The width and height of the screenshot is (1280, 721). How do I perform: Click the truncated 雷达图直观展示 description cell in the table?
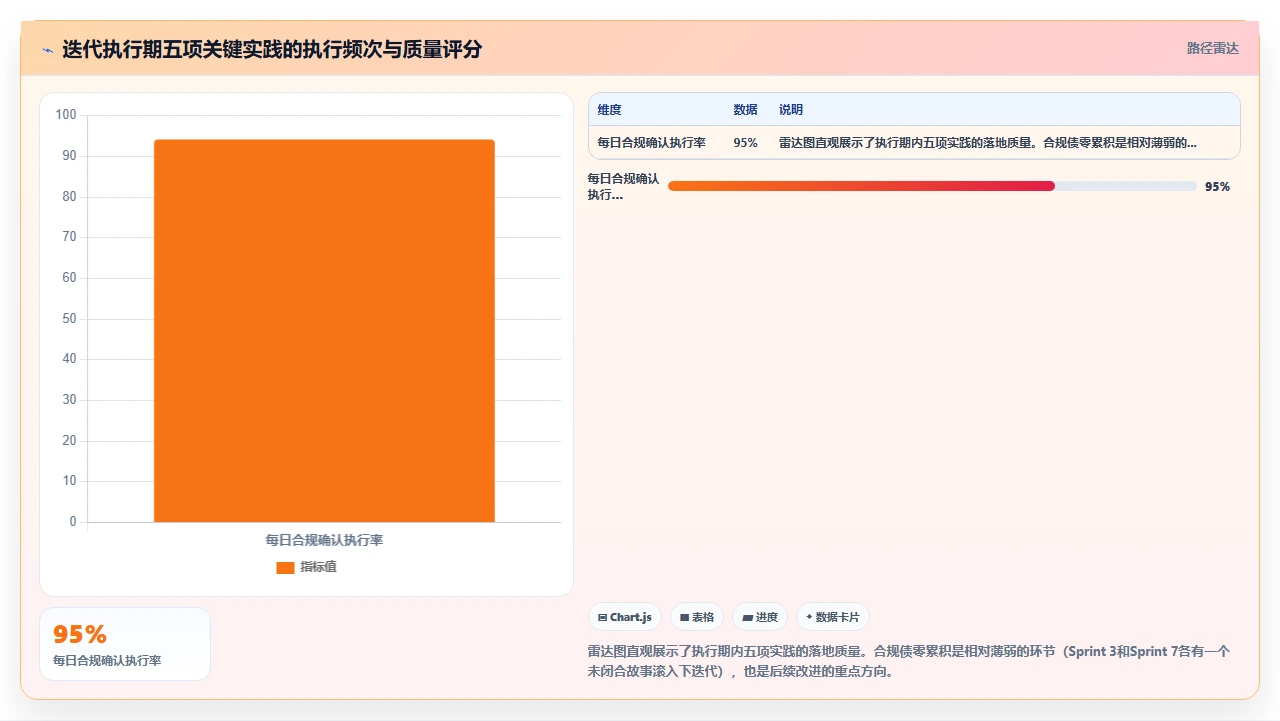pyautogui.click(x=988, y=143)
